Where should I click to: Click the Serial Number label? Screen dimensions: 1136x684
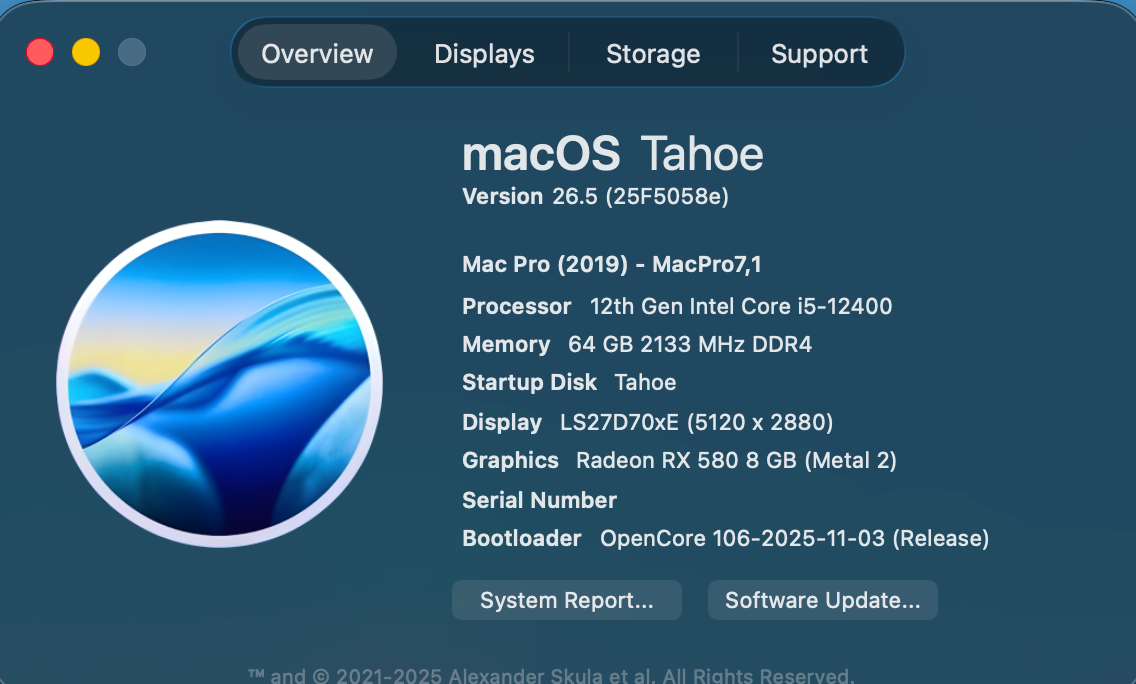(x=539, y=500)
